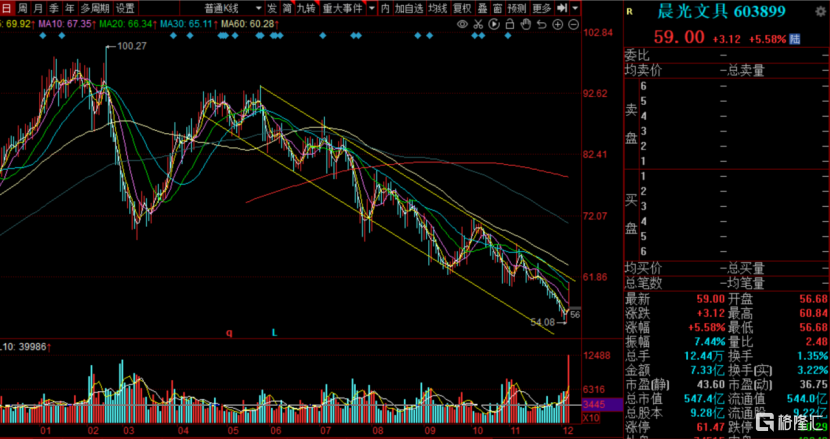Click the 委比 row label

(x=637, y=55)
